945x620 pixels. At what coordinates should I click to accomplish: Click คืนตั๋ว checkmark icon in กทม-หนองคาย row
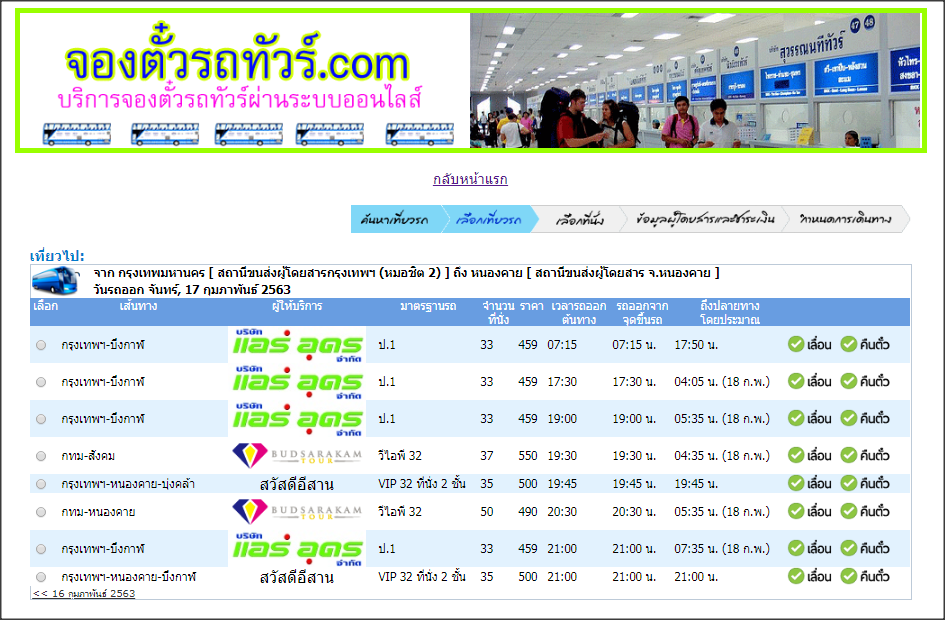tap(849, 511)
